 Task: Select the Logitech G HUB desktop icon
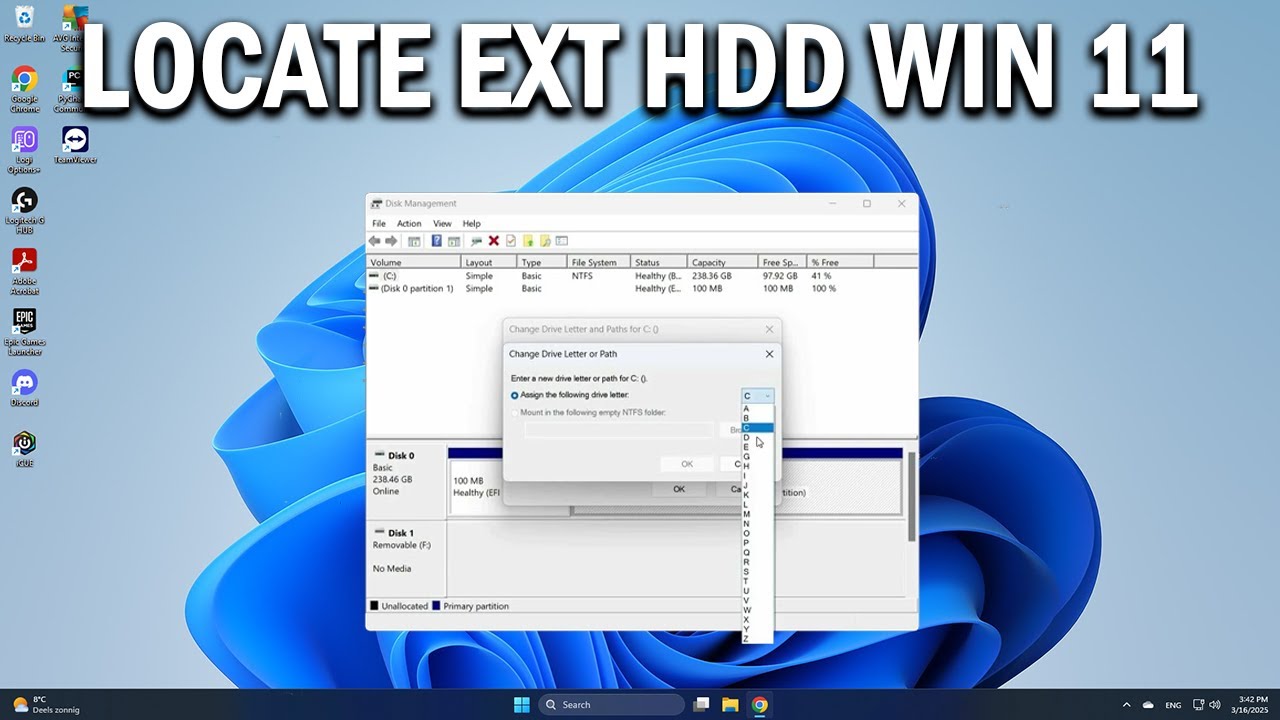coord(24,211)
